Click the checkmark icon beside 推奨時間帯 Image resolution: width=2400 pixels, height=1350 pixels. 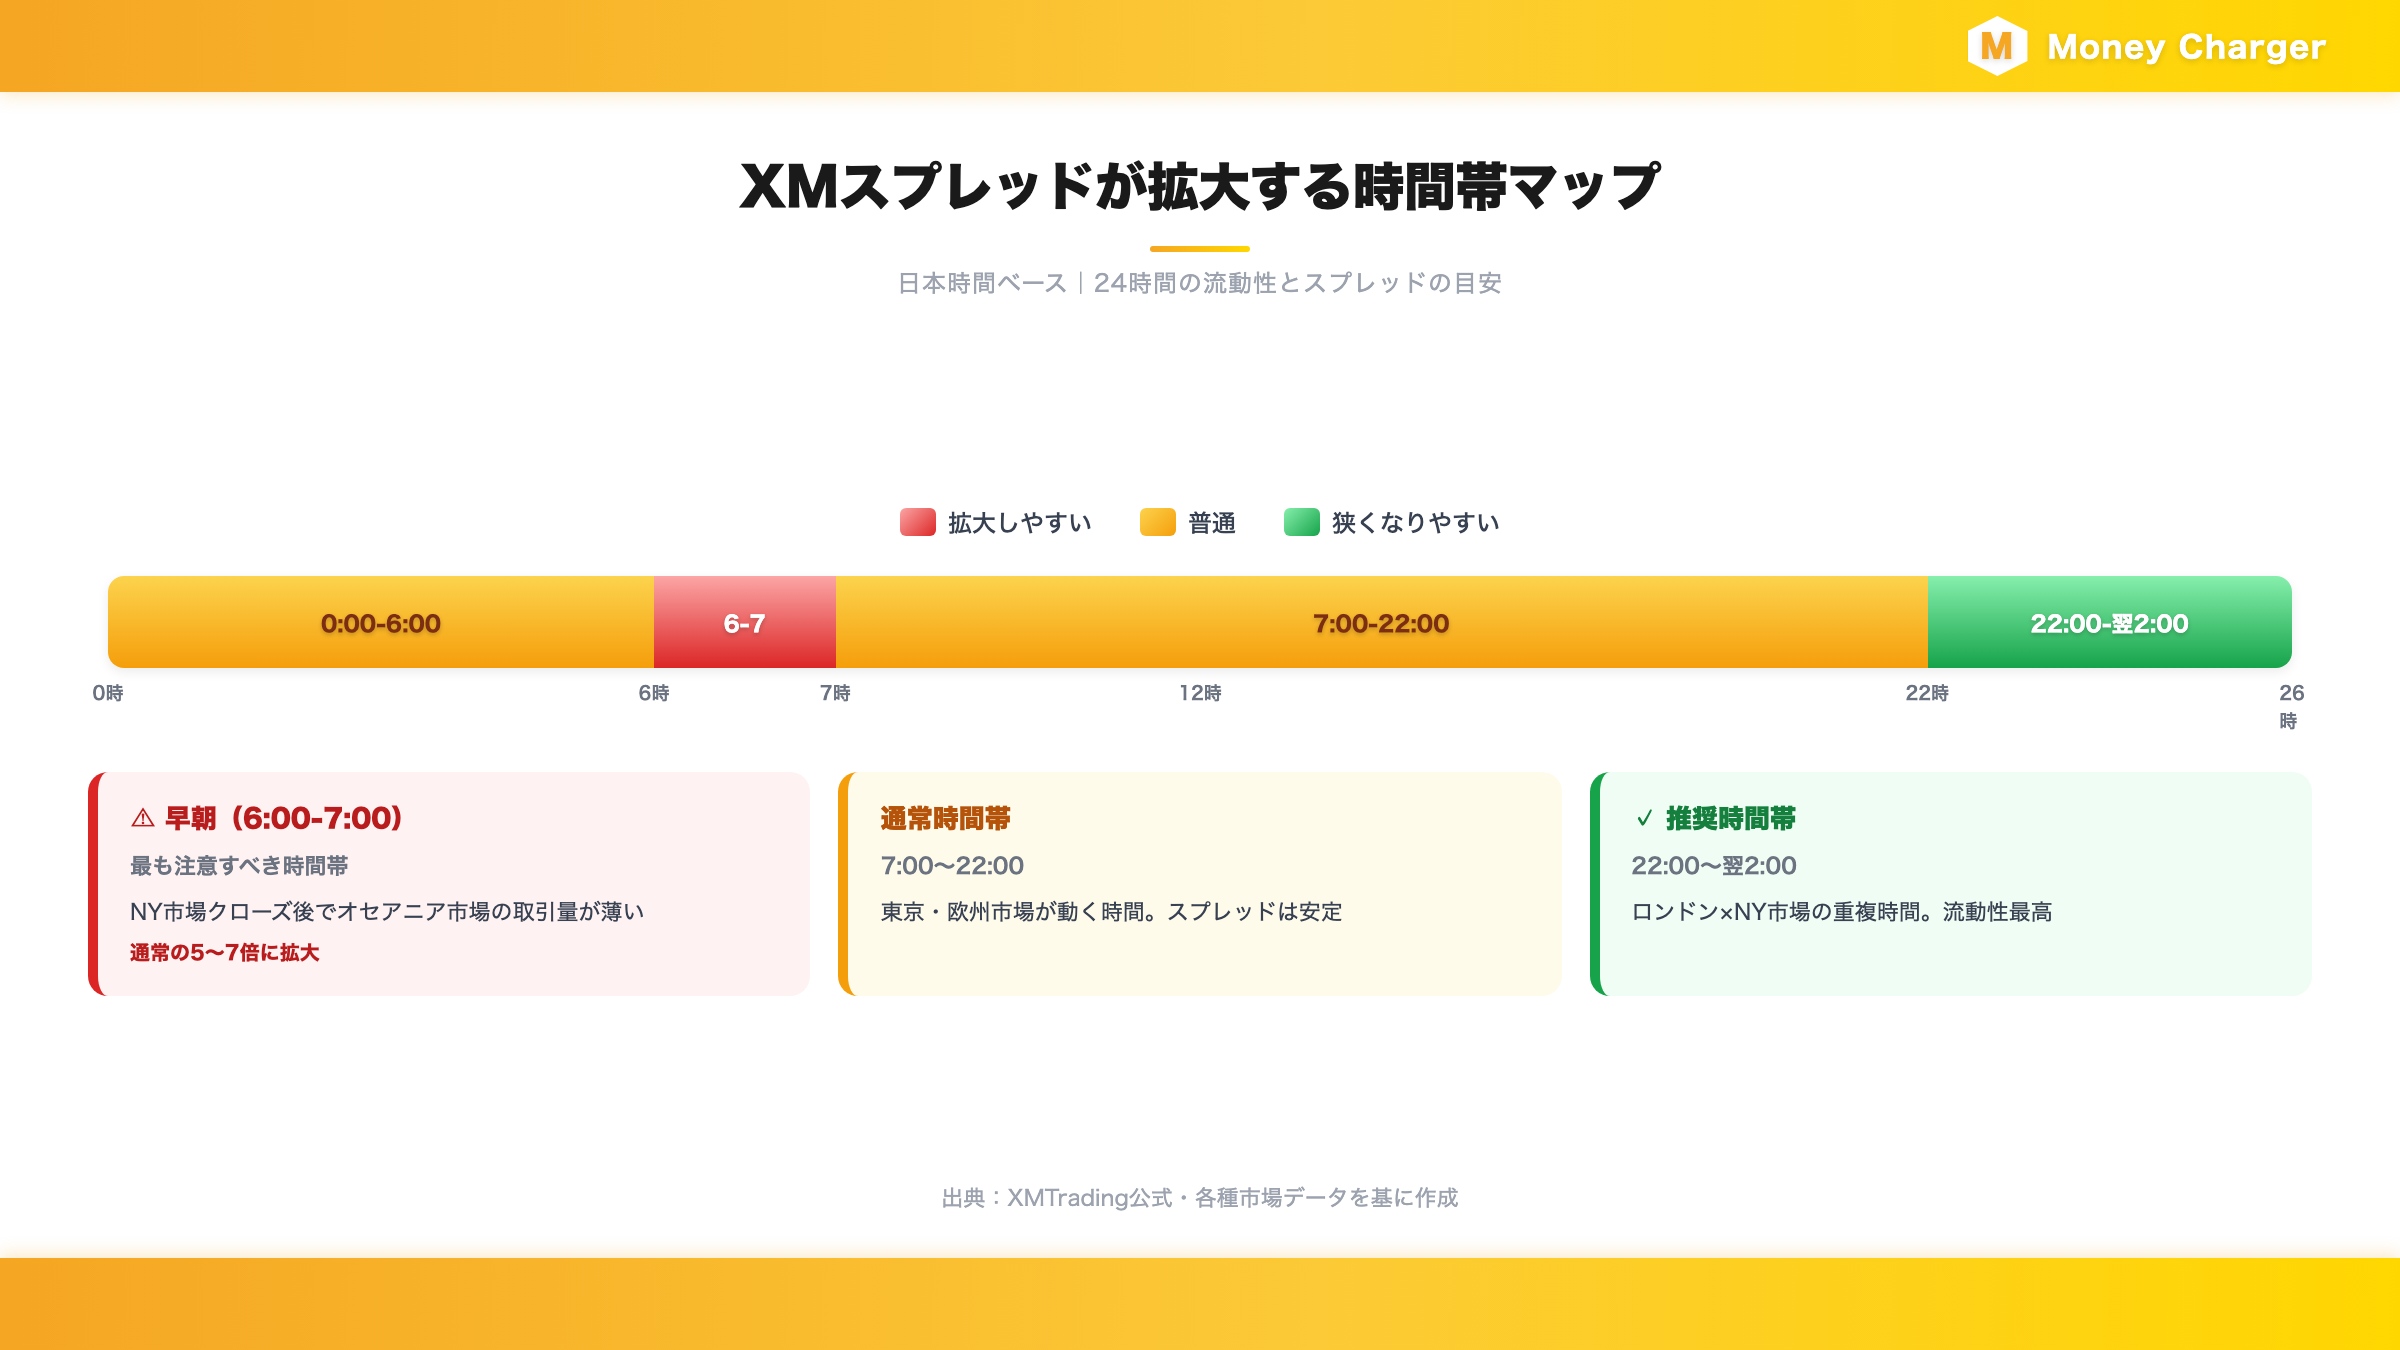coord(1644,819)
